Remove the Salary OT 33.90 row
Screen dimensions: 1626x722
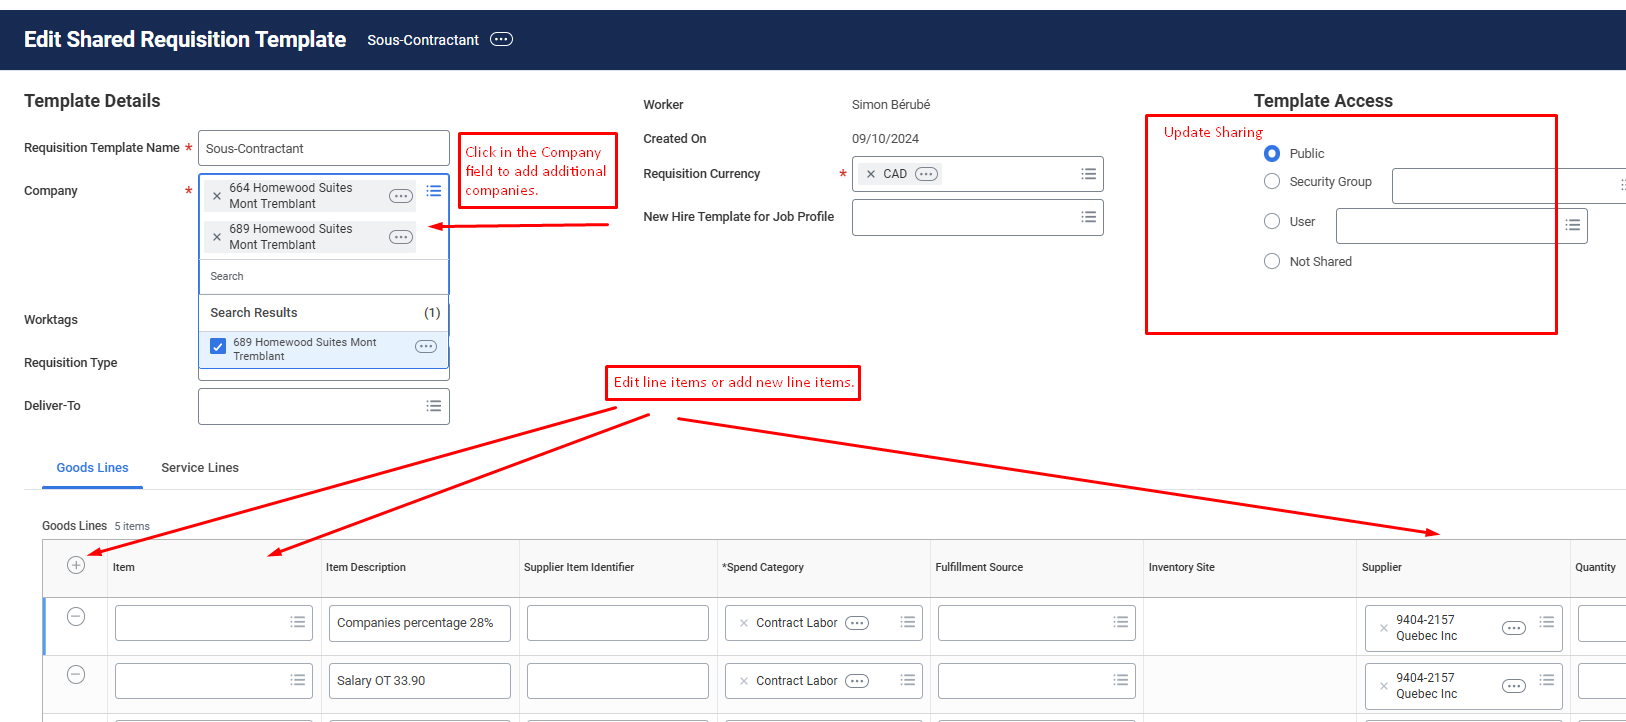point(76,675)
